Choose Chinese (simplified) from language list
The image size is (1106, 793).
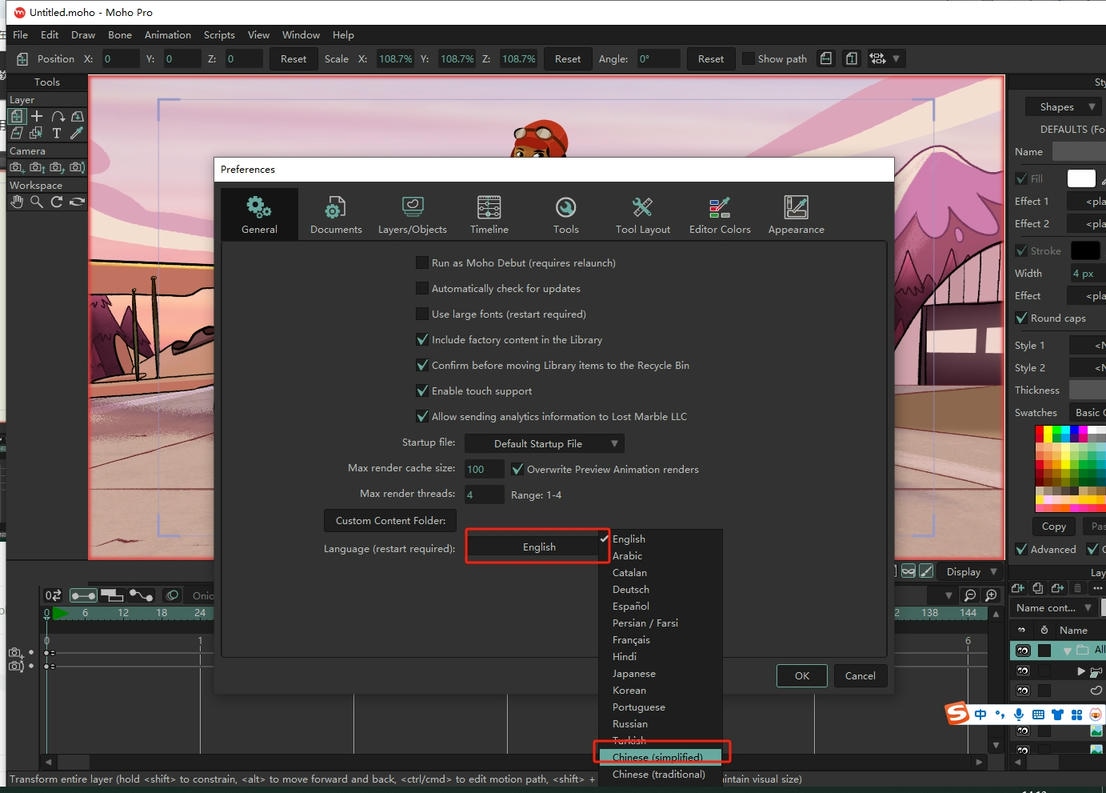point(658,757)
